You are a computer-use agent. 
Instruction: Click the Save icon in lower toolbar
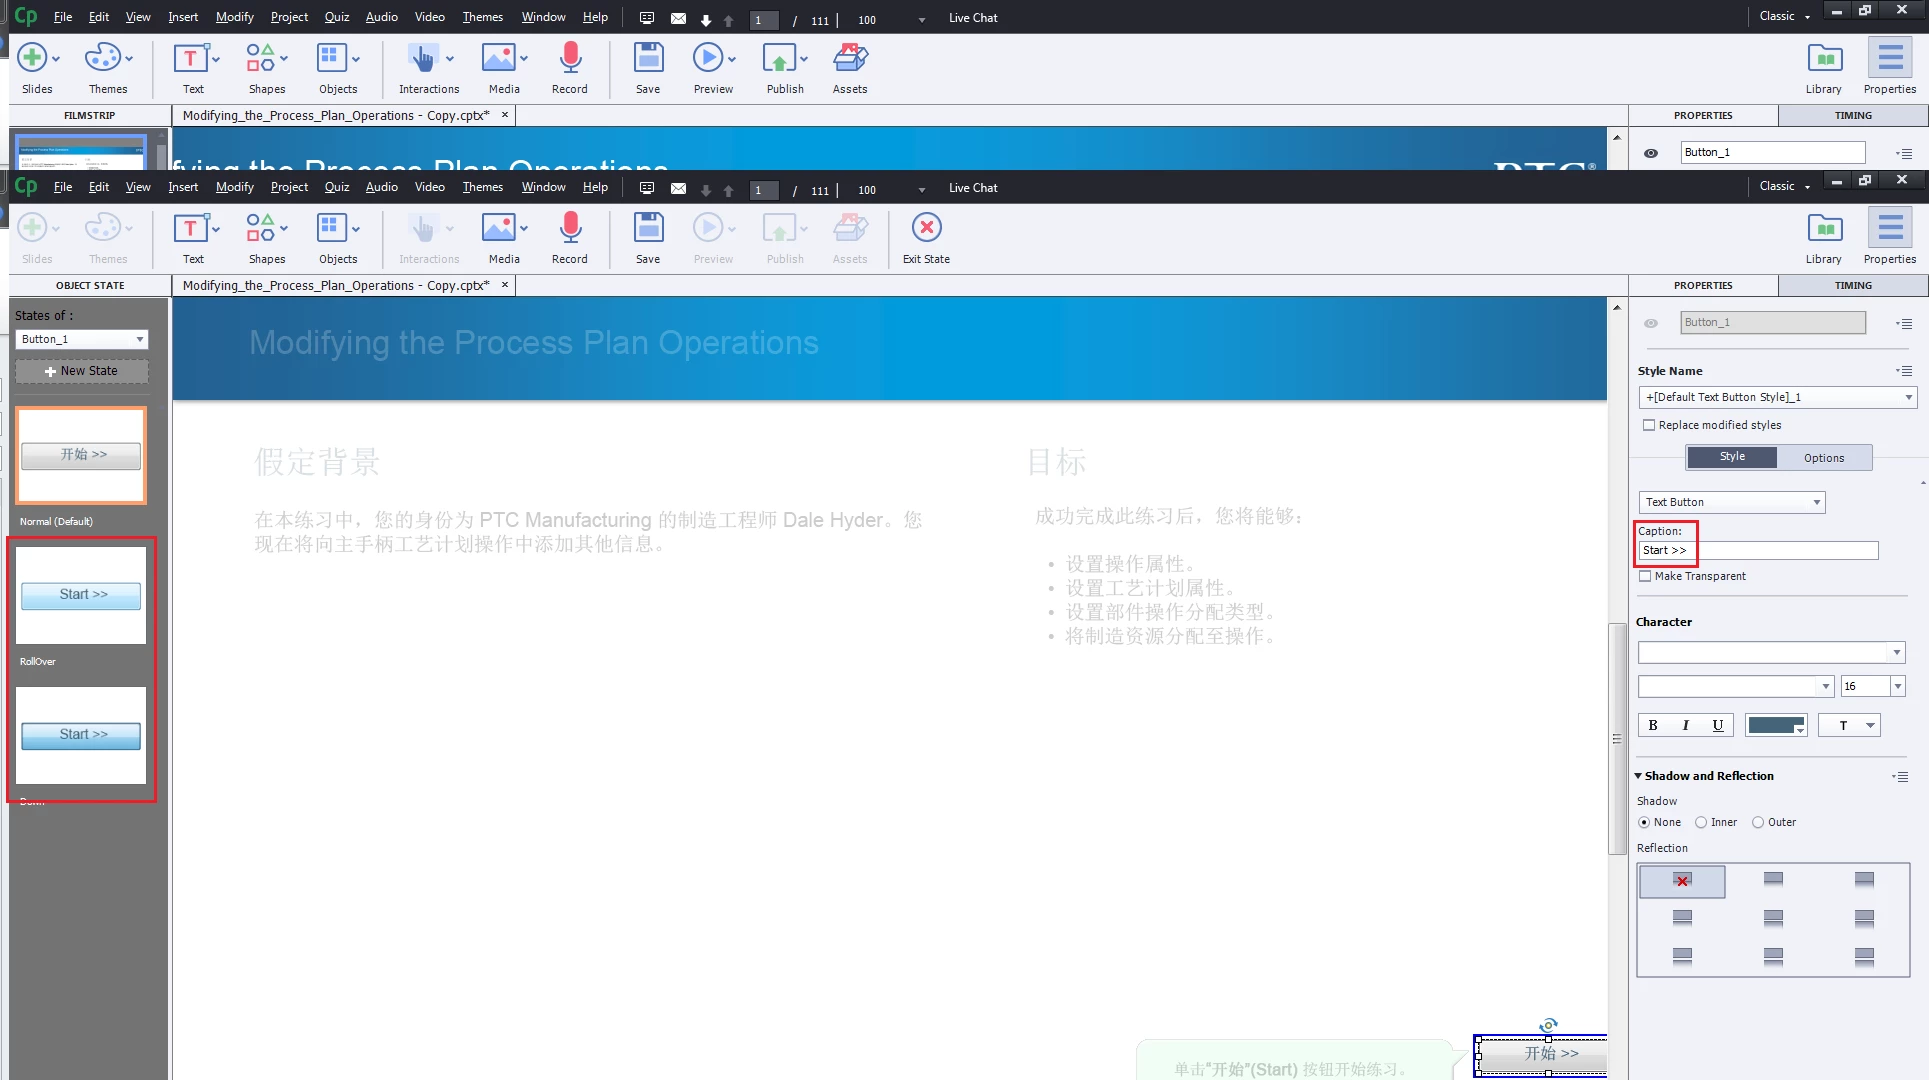pyautogui.click(x=648, y=229)
